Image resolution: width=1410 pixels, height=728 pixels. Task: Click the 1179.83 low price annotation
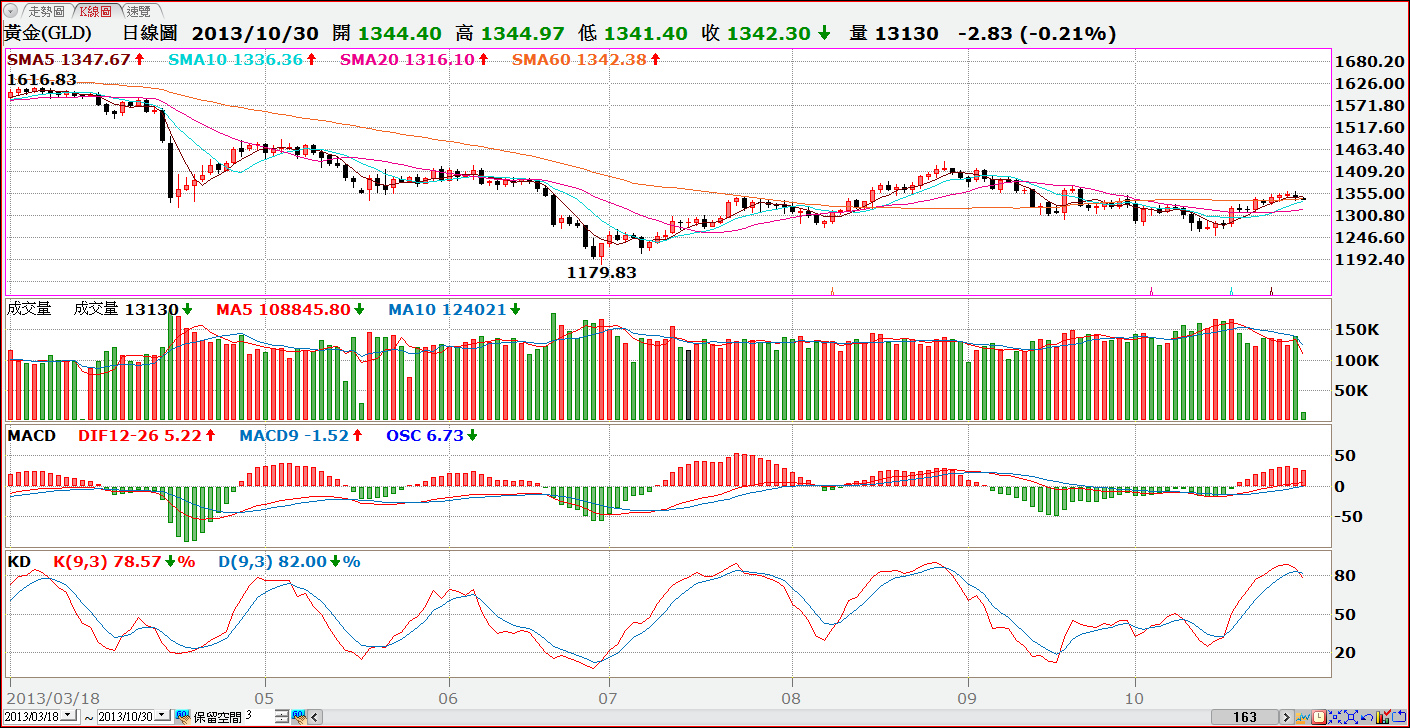click(602, 271)
